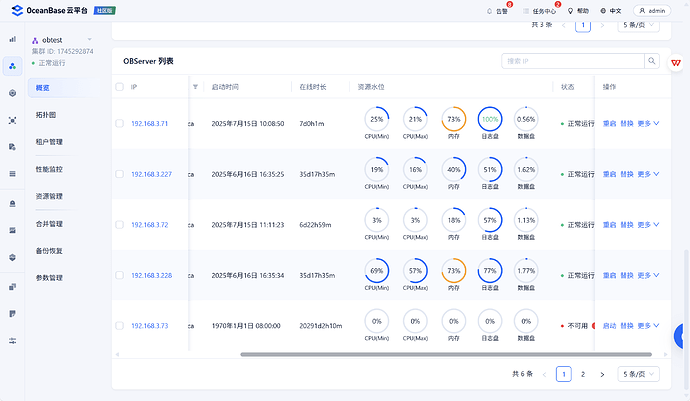Check the 192.168.3.71 row checkbox
Screen dimensions: 690x401
pos(120,123)
